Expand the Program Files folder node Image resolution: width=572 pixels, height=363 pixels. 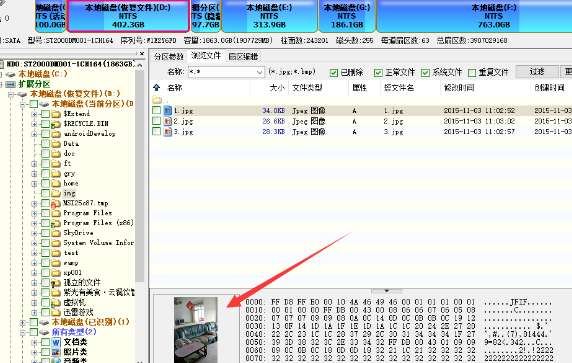34,213
